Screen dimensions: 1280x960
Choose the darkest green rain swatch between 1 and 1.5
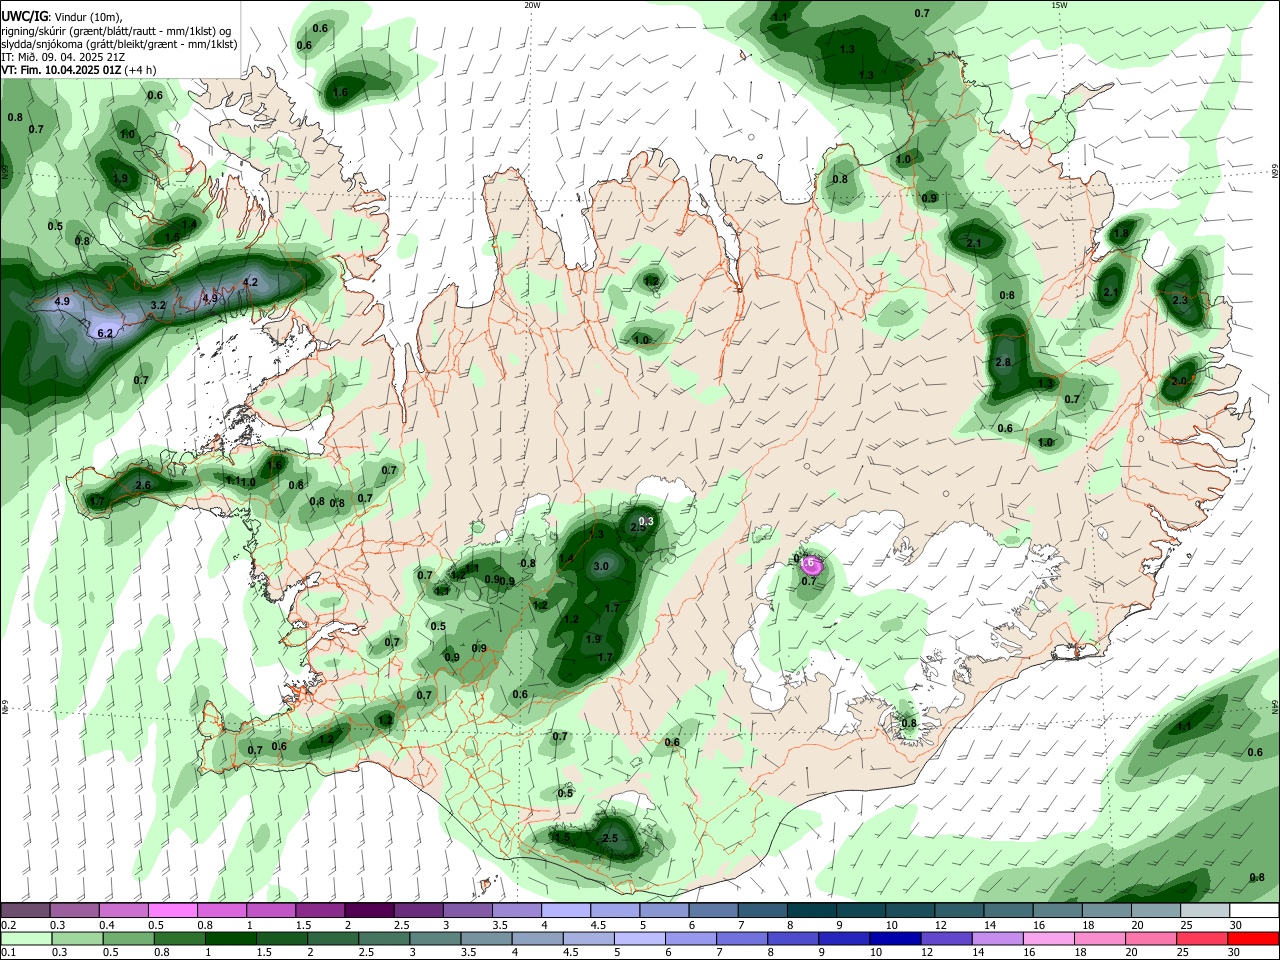pos(229,939)
